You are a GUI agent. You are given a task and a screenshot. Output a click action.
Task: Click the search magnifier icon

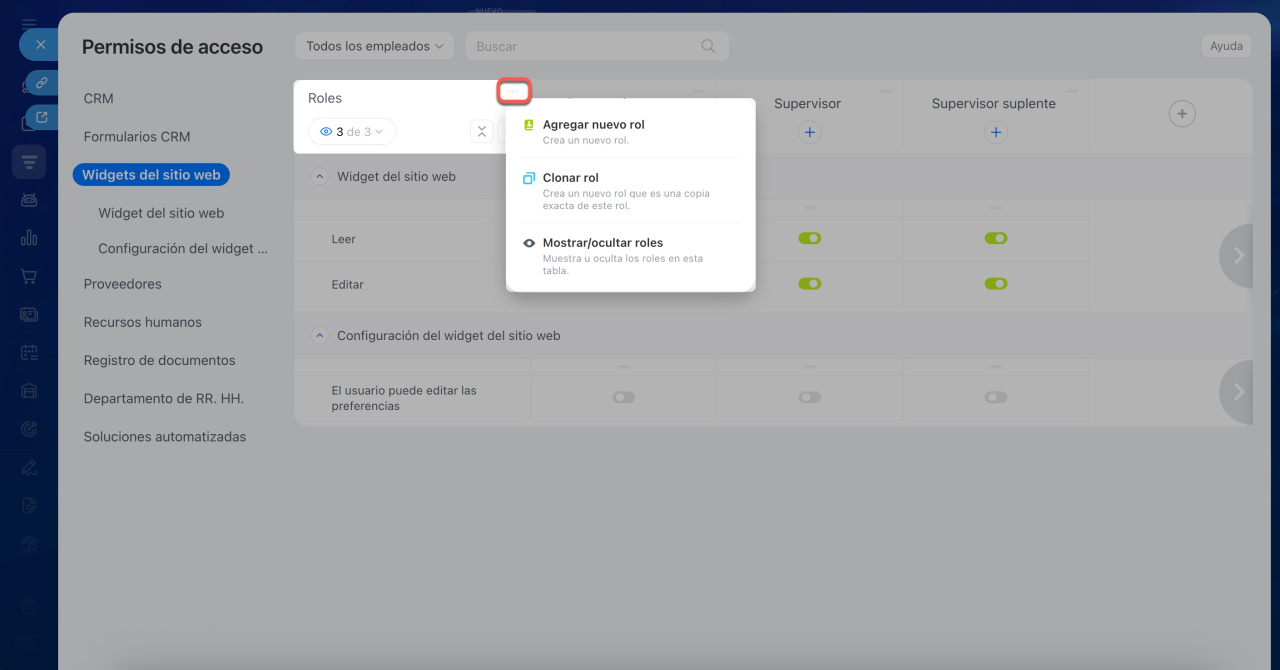click(708, 46)
